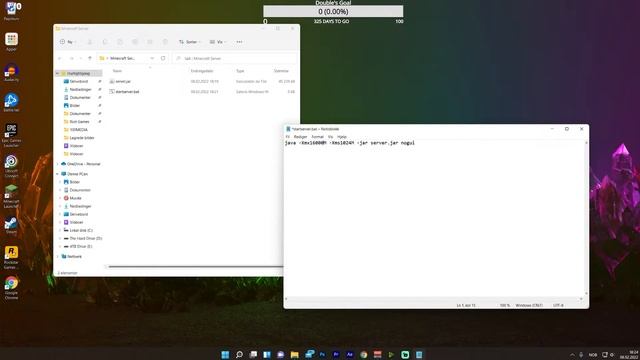Open Musikk under Denne PCen
The image size is (640, 360).
click(x=75, y=198)
